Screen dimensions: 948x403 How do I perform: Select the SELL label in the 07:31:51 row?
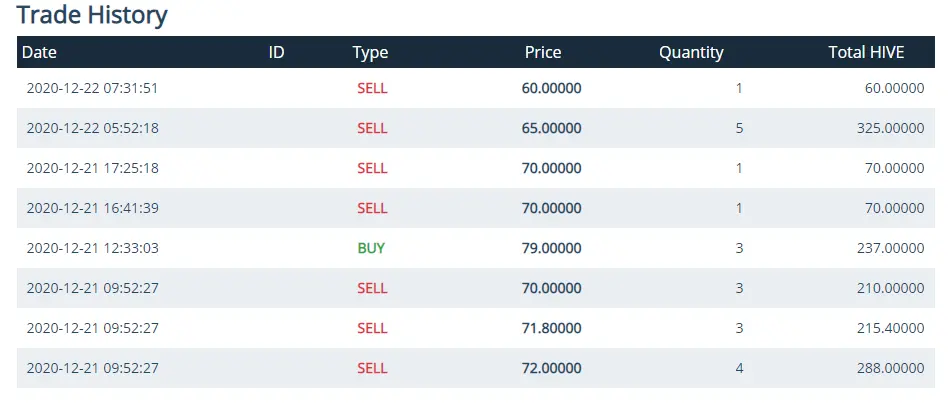point(372,88)
